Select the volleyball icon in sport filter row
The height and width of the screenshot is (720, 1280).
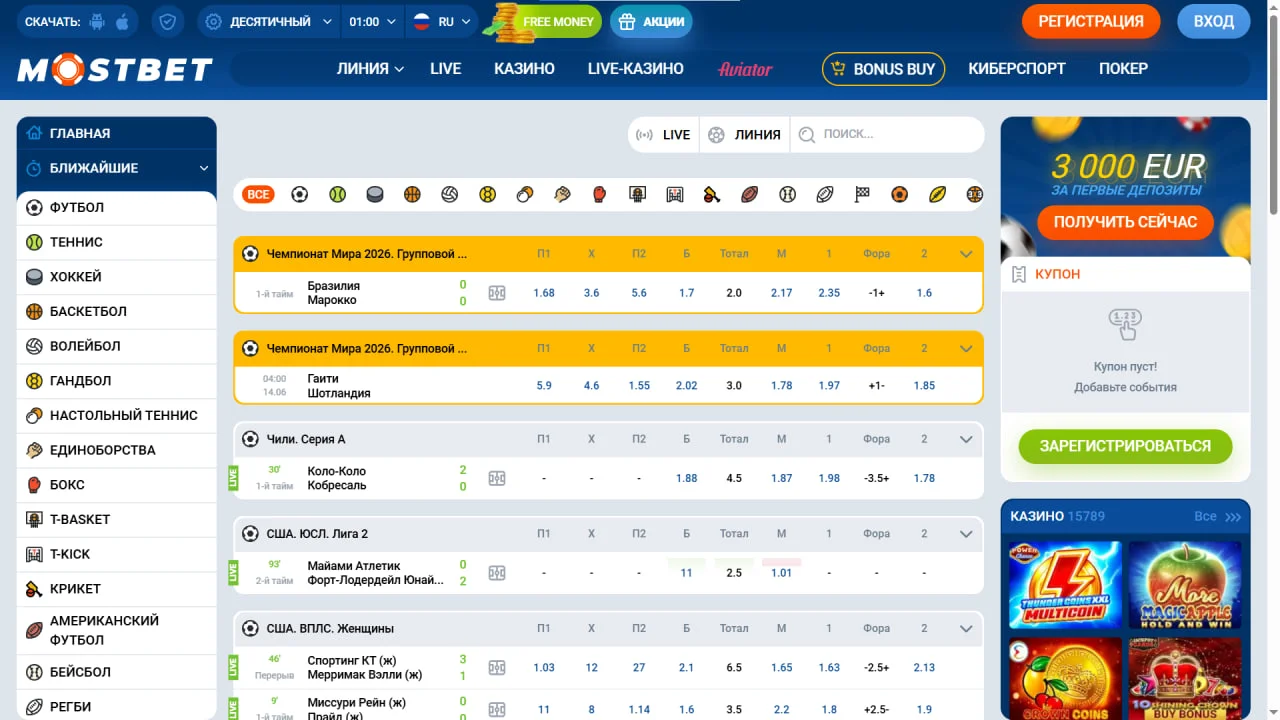(x=450, y=194)
